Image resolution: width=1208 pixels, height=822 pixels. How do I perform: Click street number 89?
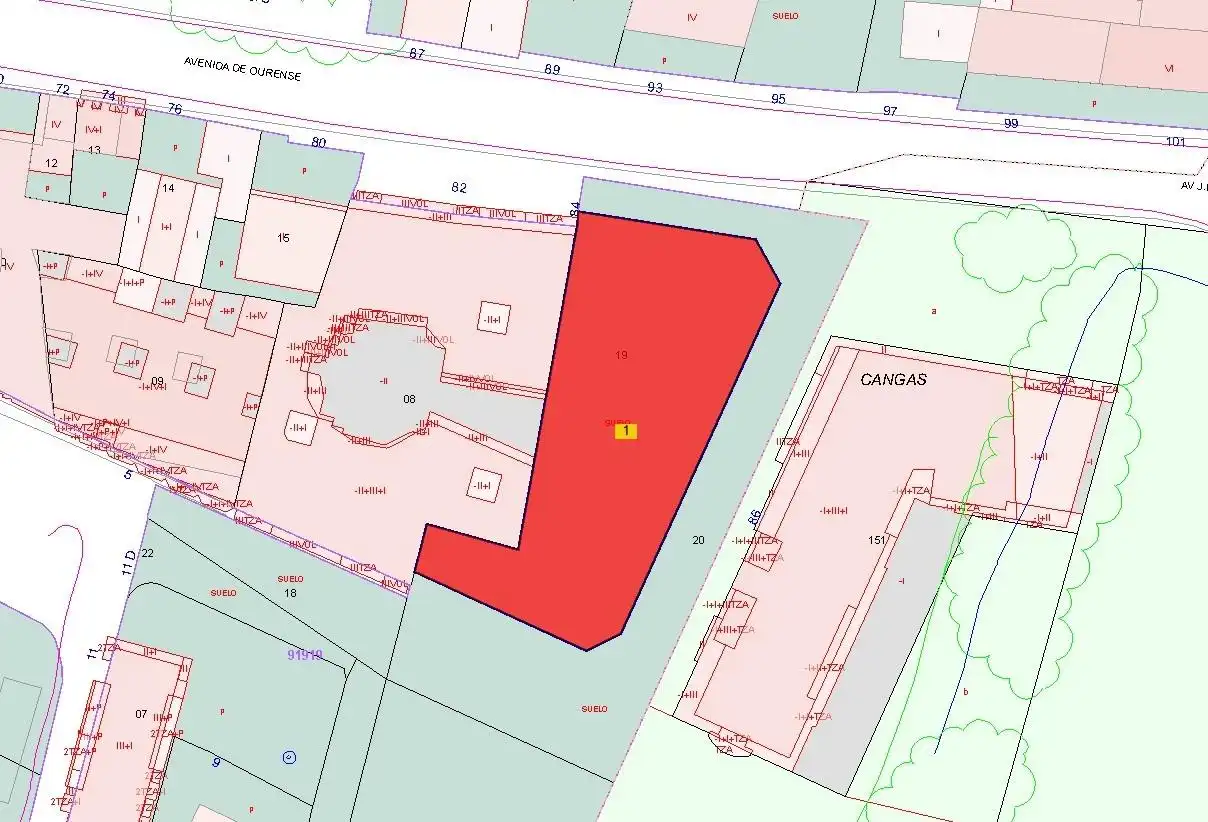point(552,69)
